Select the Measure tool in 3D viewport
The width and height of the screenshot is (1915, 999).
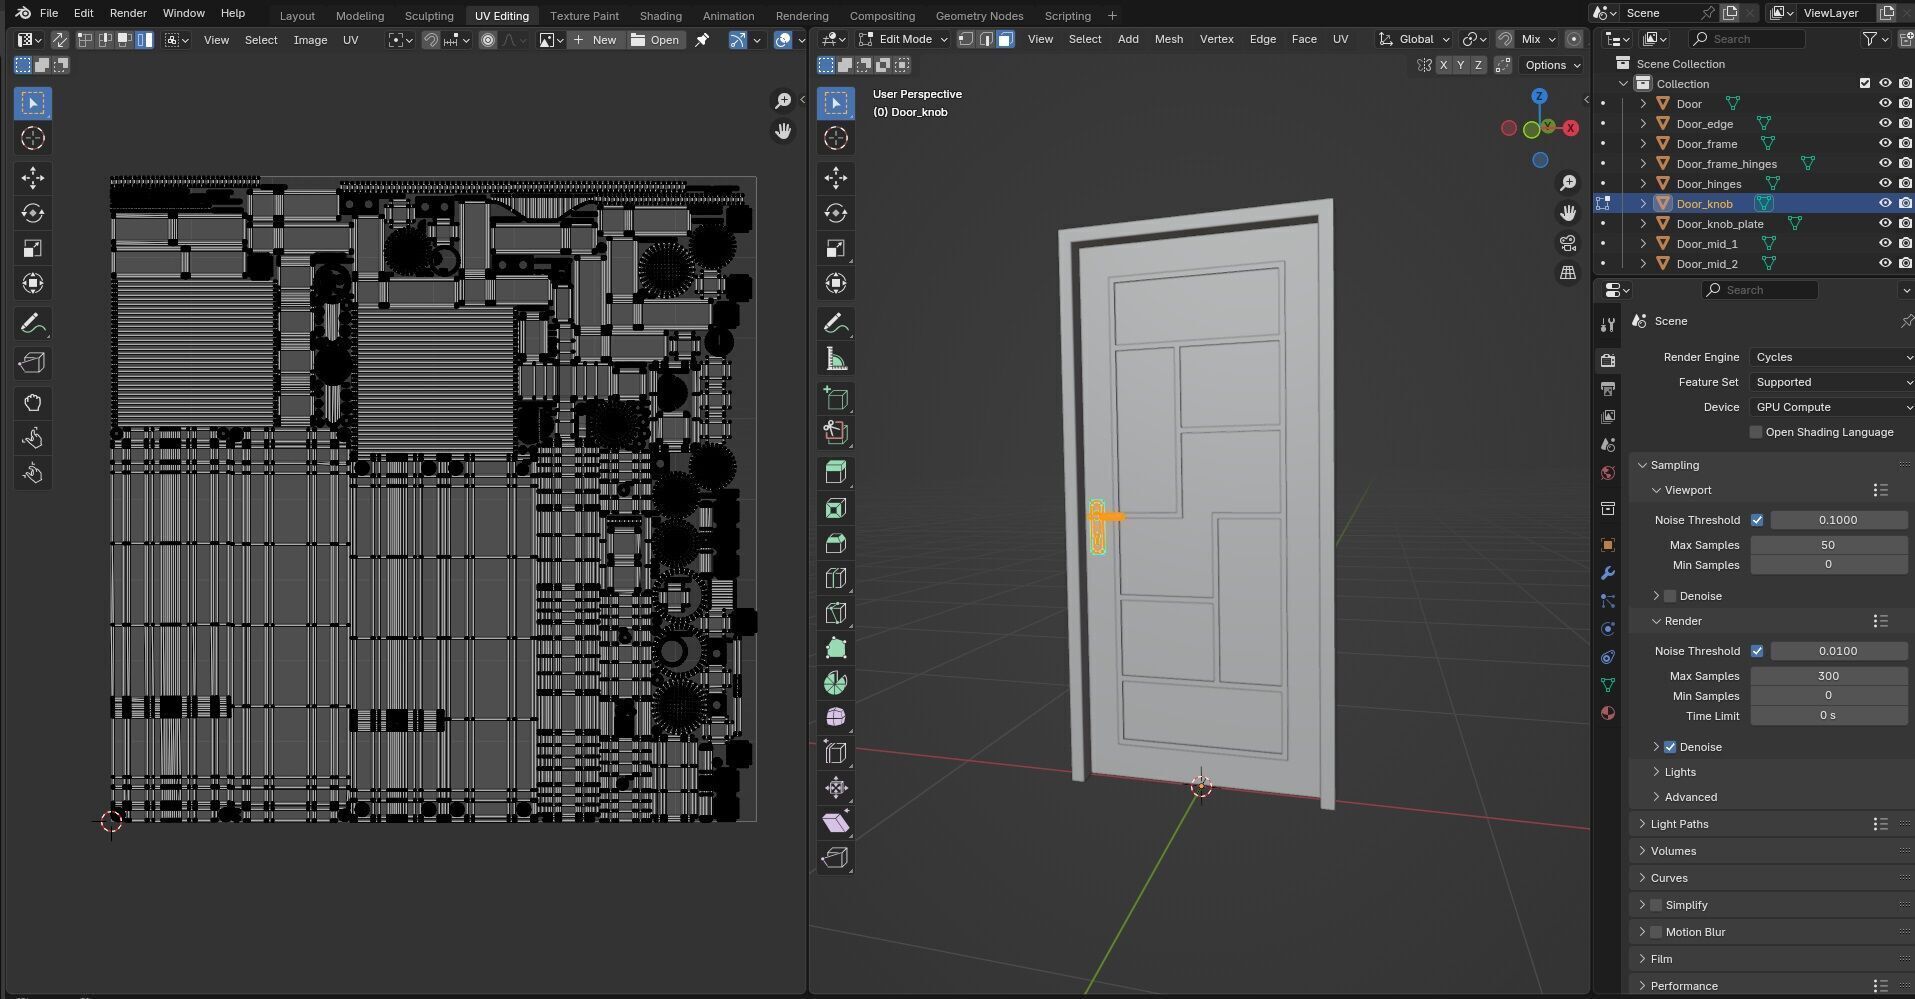tap(836, 359)
